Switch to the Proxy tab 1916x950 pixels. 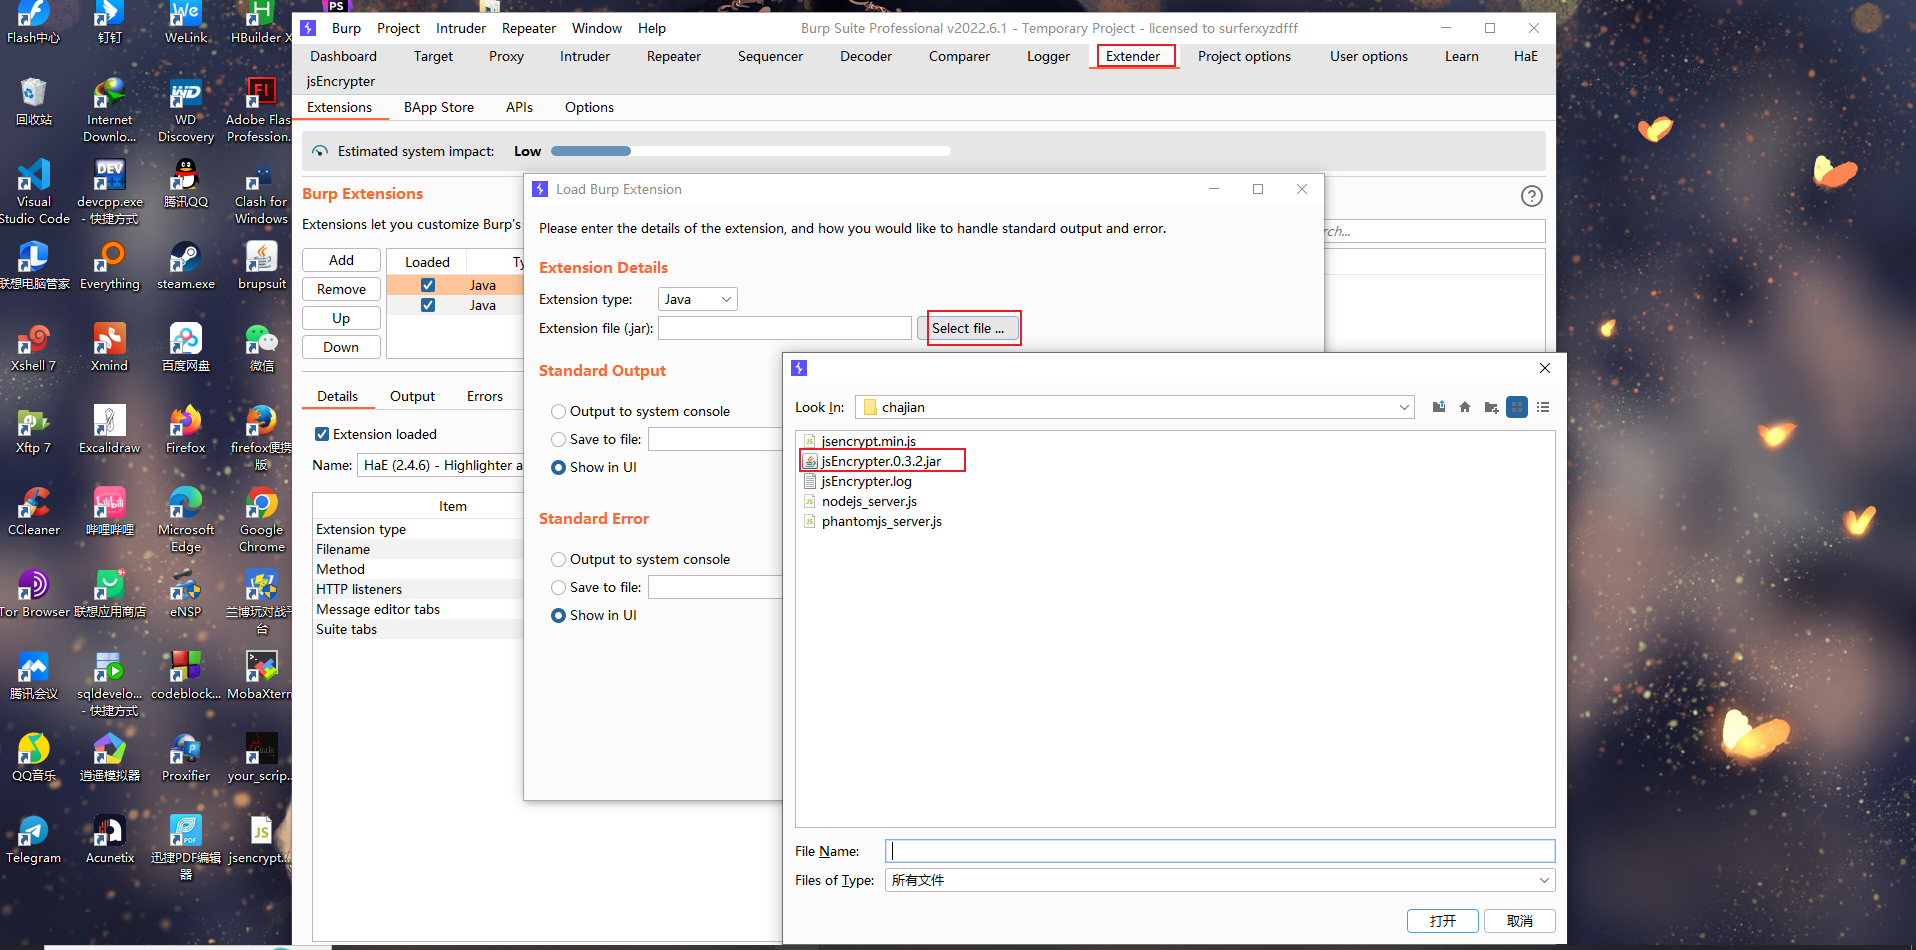click(506, 56)
